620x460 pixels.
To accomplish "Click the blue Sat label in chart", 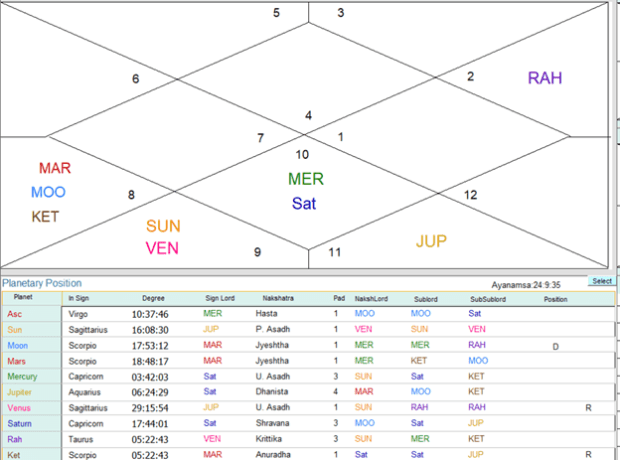I will click(x=305, y=204).
